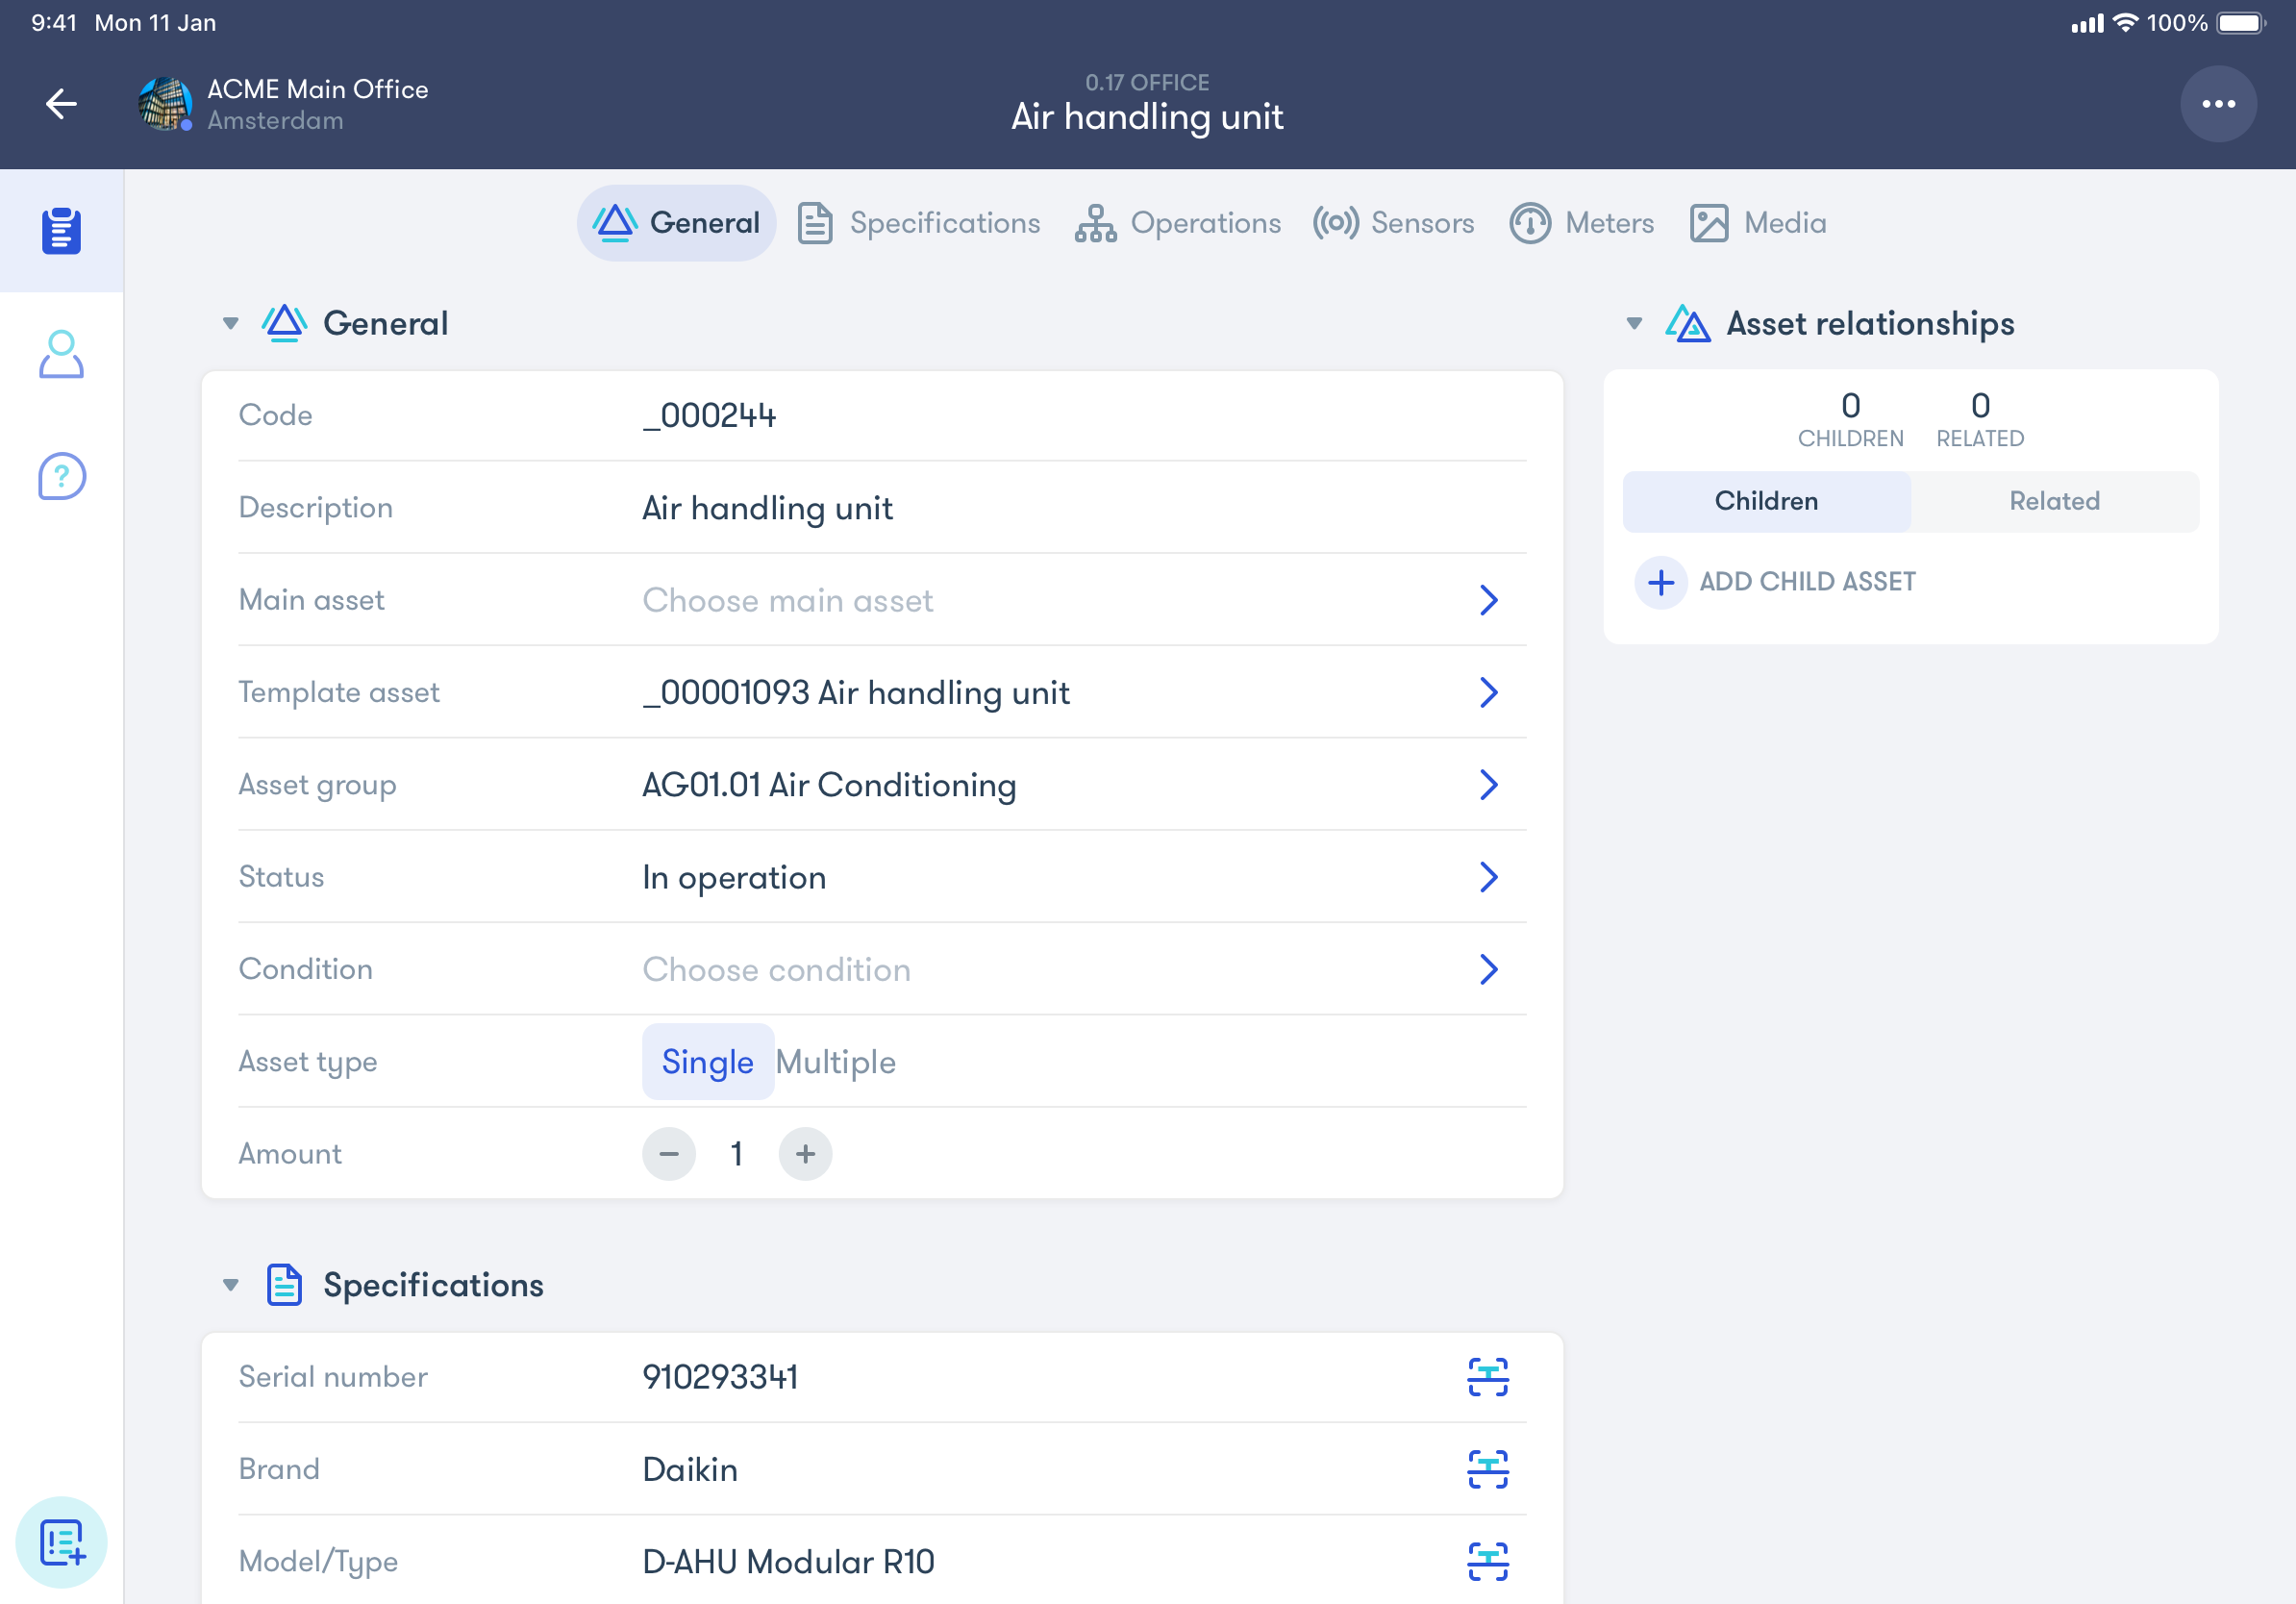Image resolution: width=2296 pixels, height=1604 pixels.
Task: Increase the Amount with the plus button
Action: [805, 1154]
